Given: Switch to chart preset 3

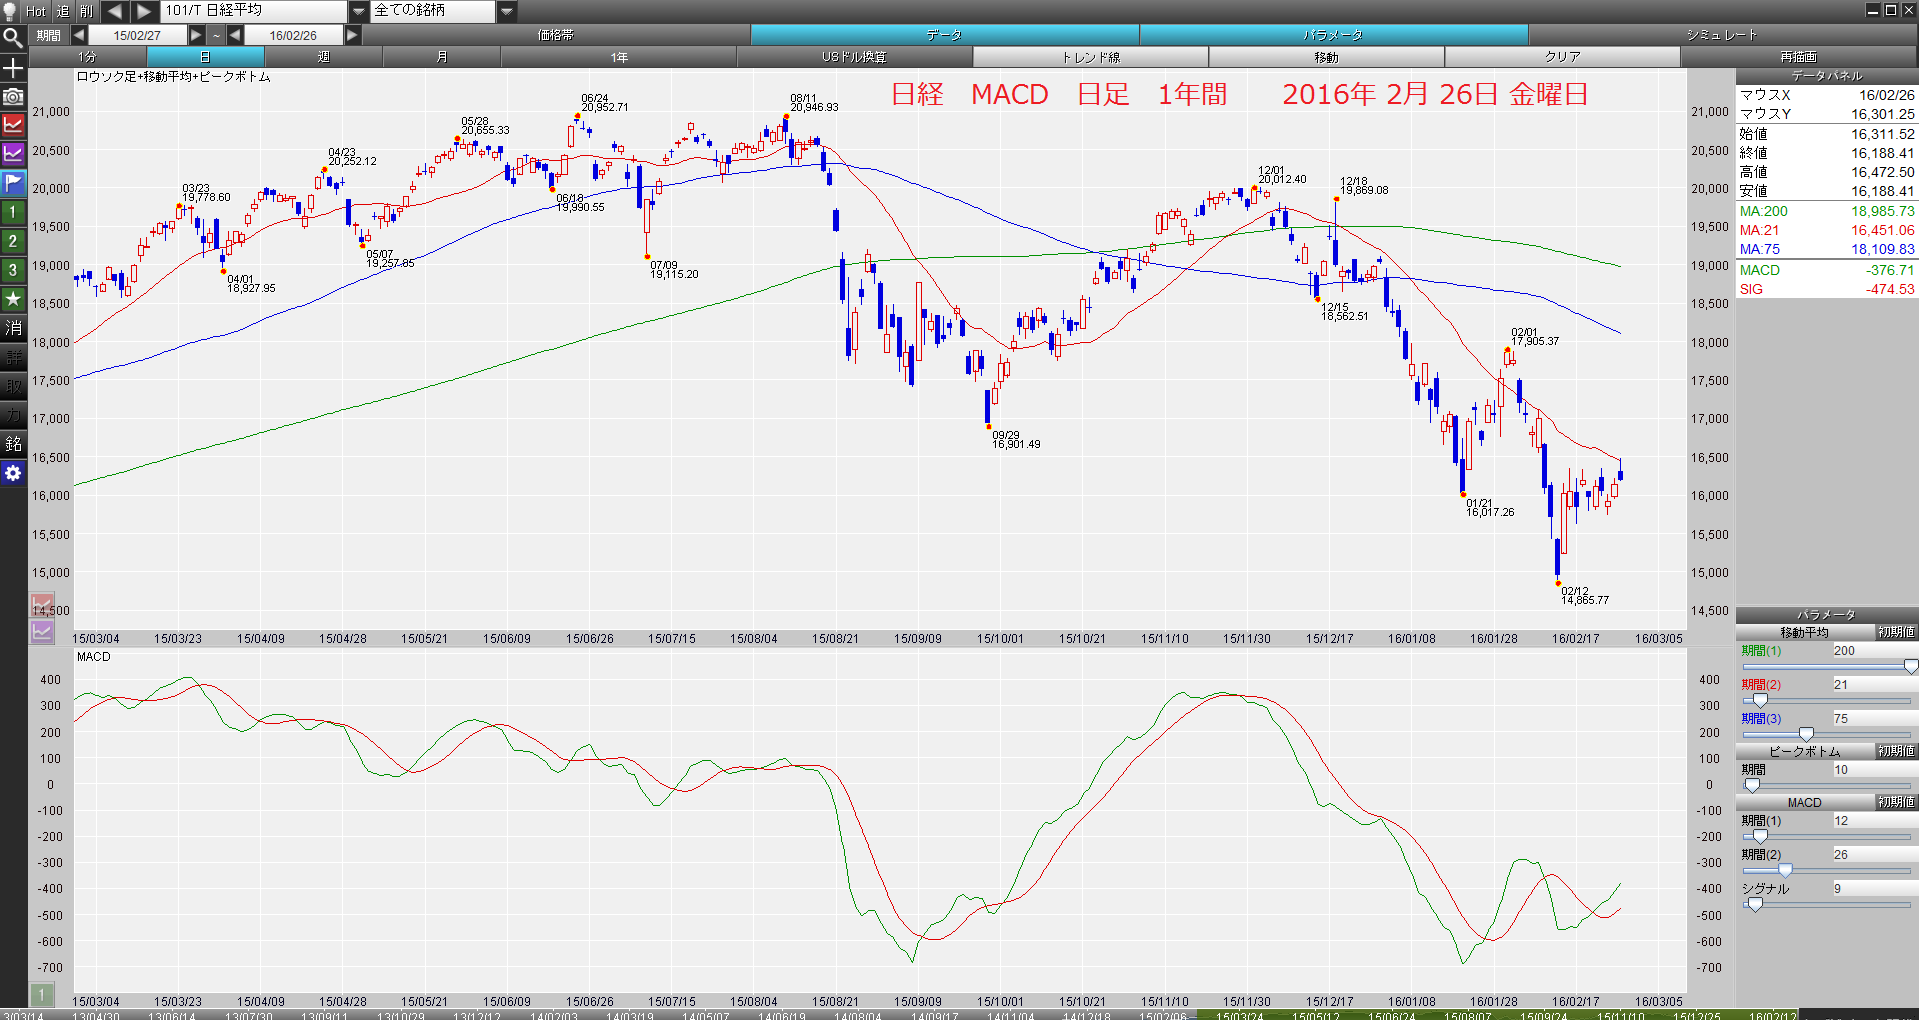Looking at the screenshot, I should (x=13, y=270).
